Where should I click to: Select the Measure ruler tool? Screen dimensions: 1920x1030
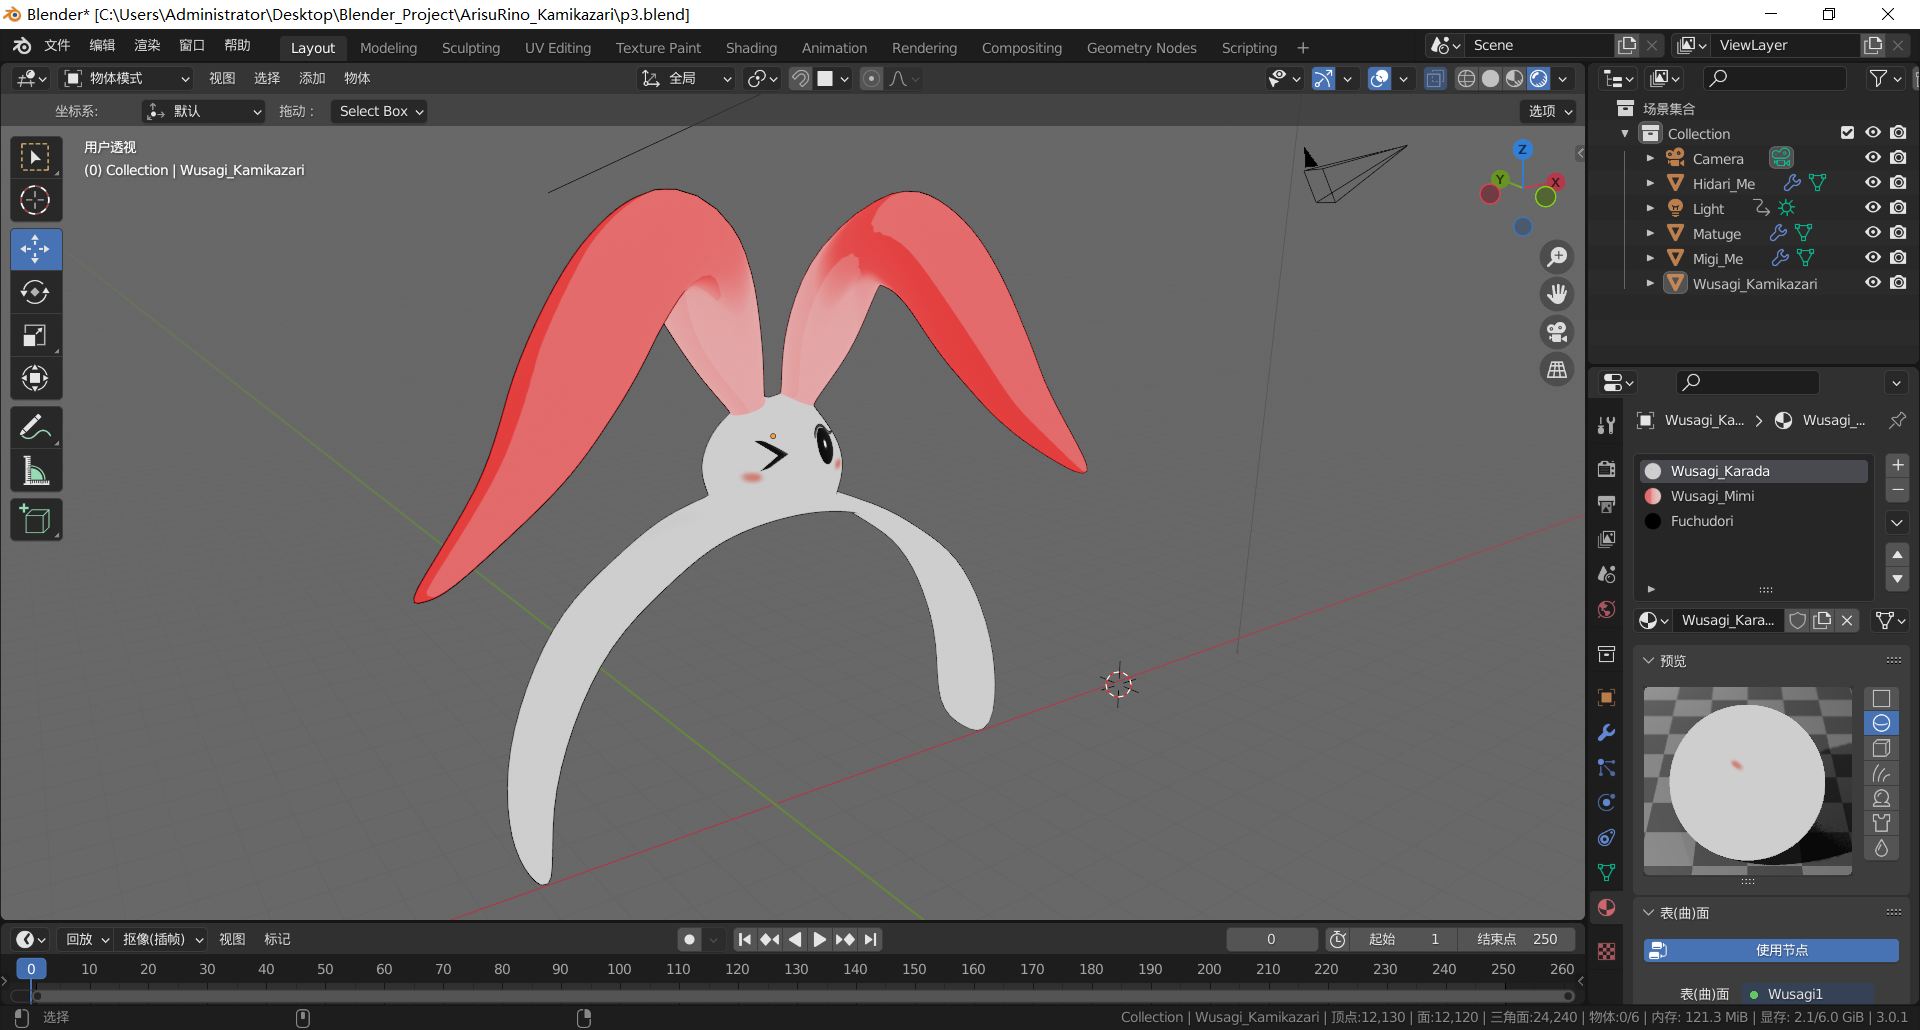35,472
